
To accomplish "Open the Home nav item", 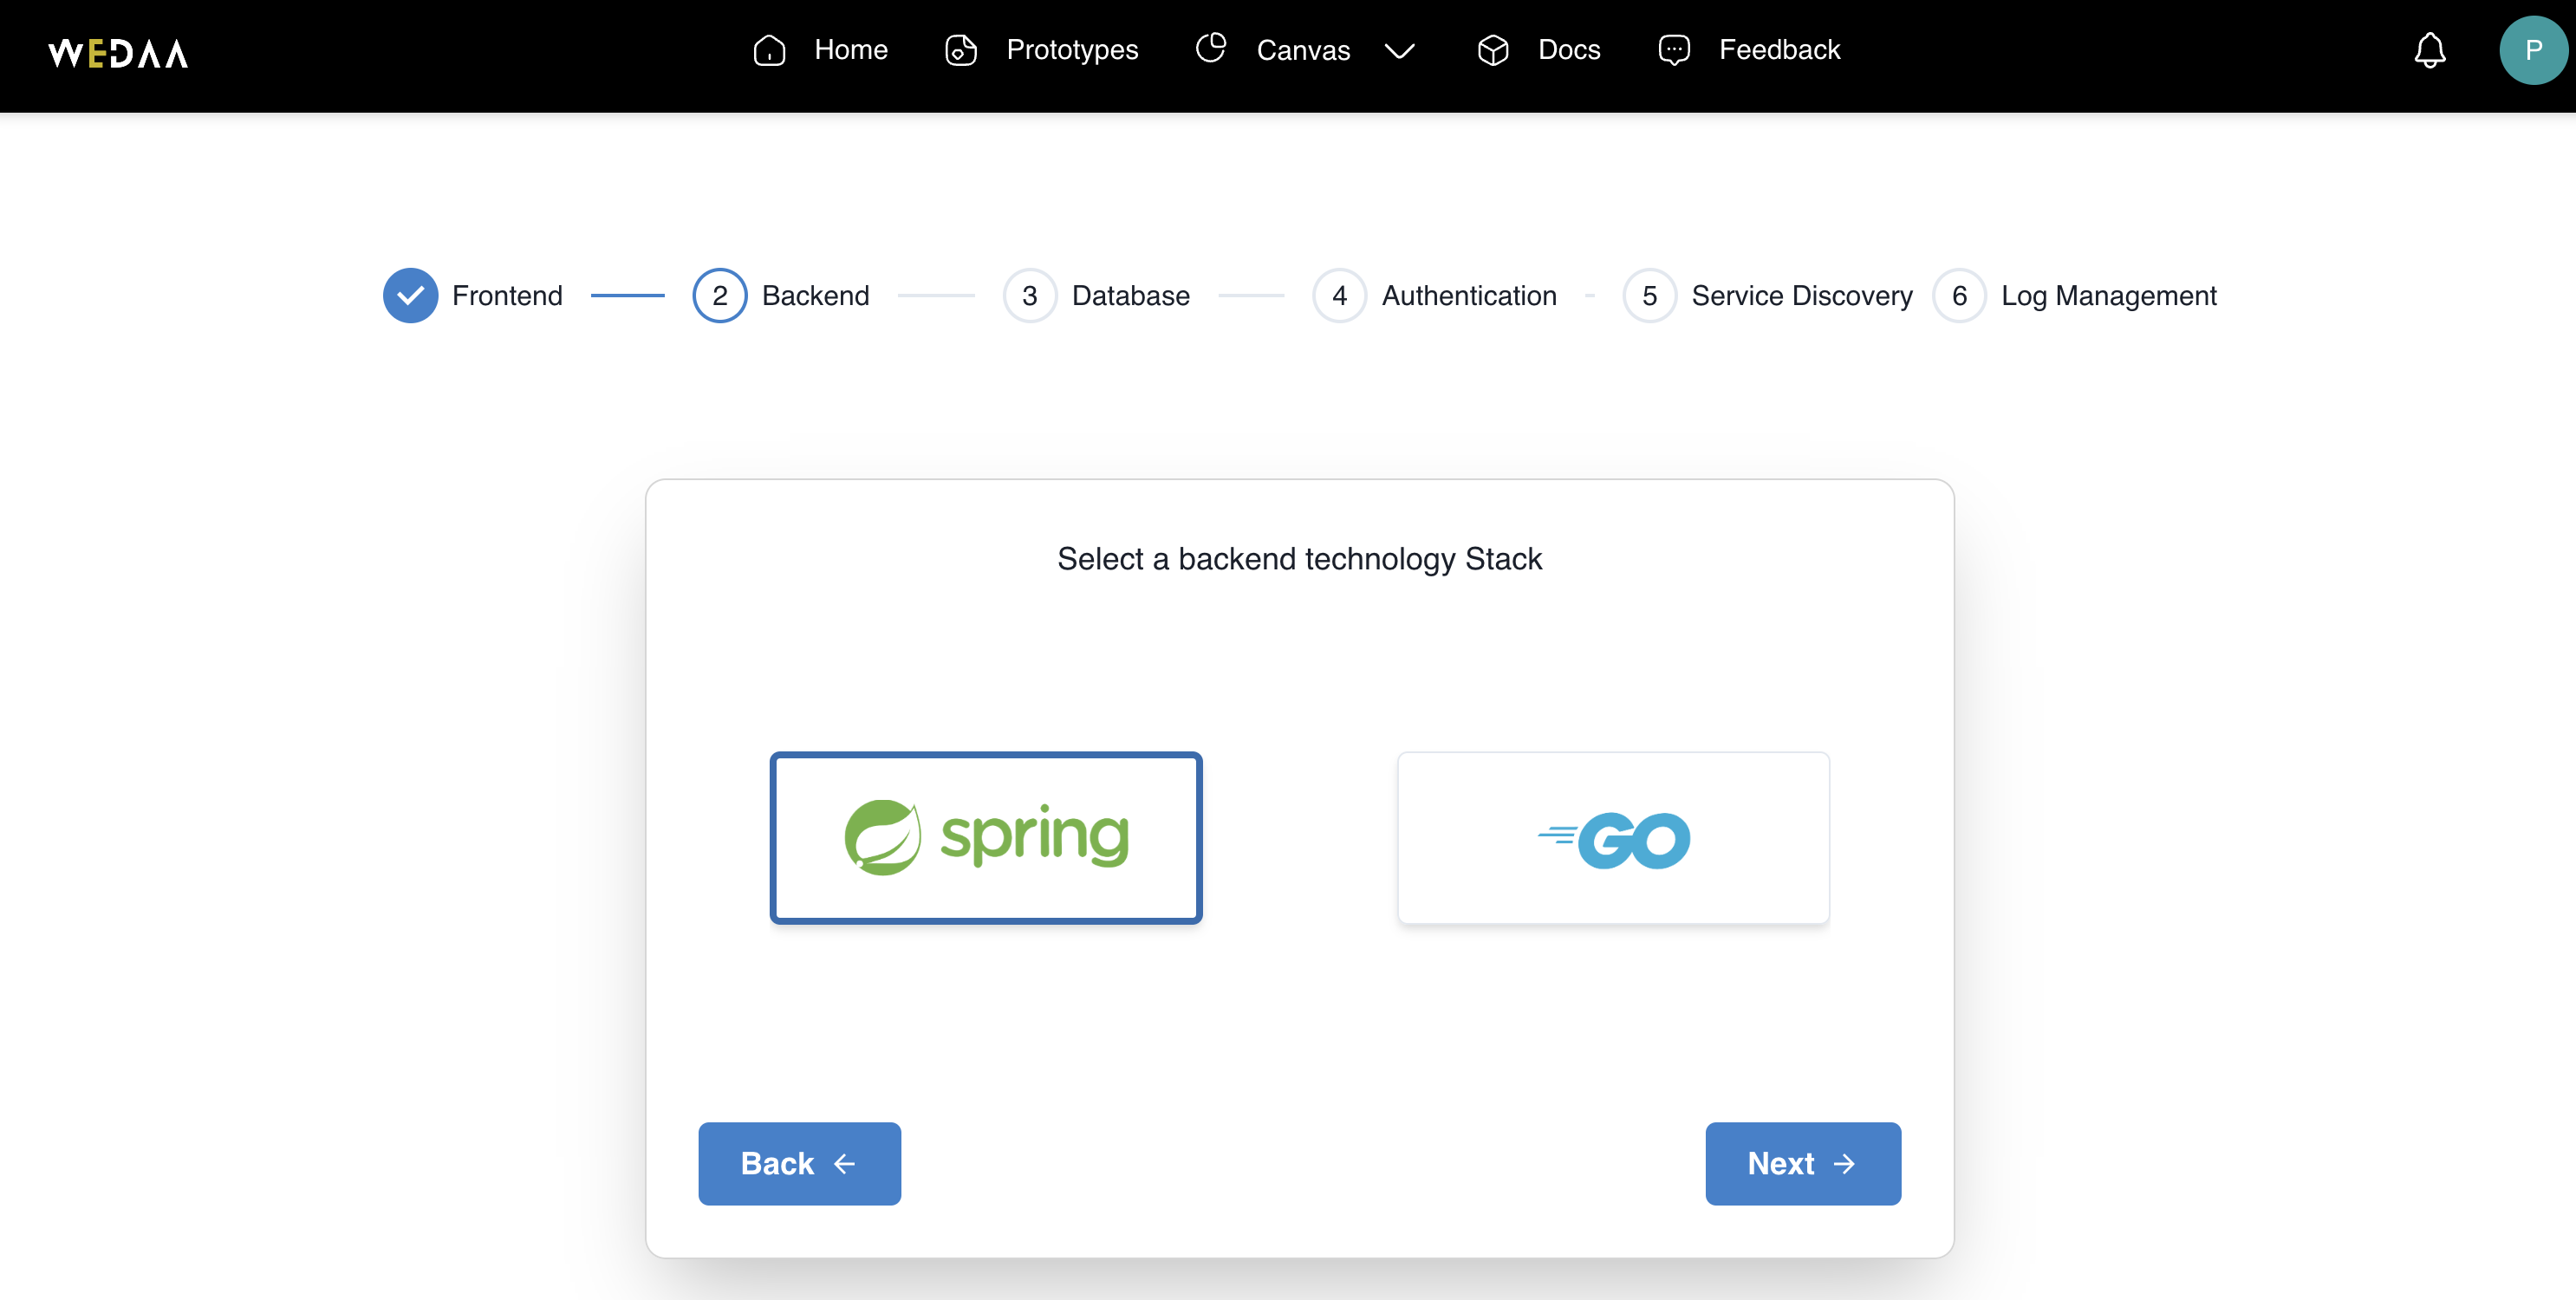I will (850, 50).
